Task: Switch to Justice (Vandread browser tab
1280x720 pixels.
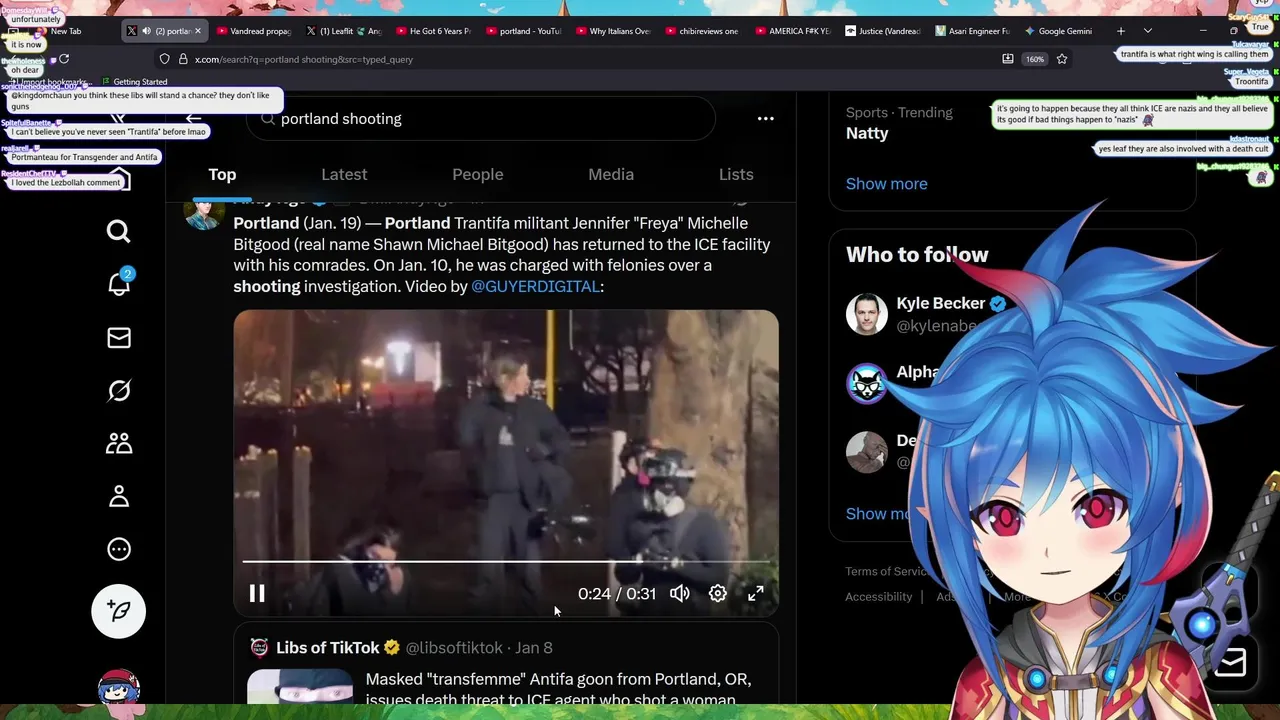Action: coord(884,31)
